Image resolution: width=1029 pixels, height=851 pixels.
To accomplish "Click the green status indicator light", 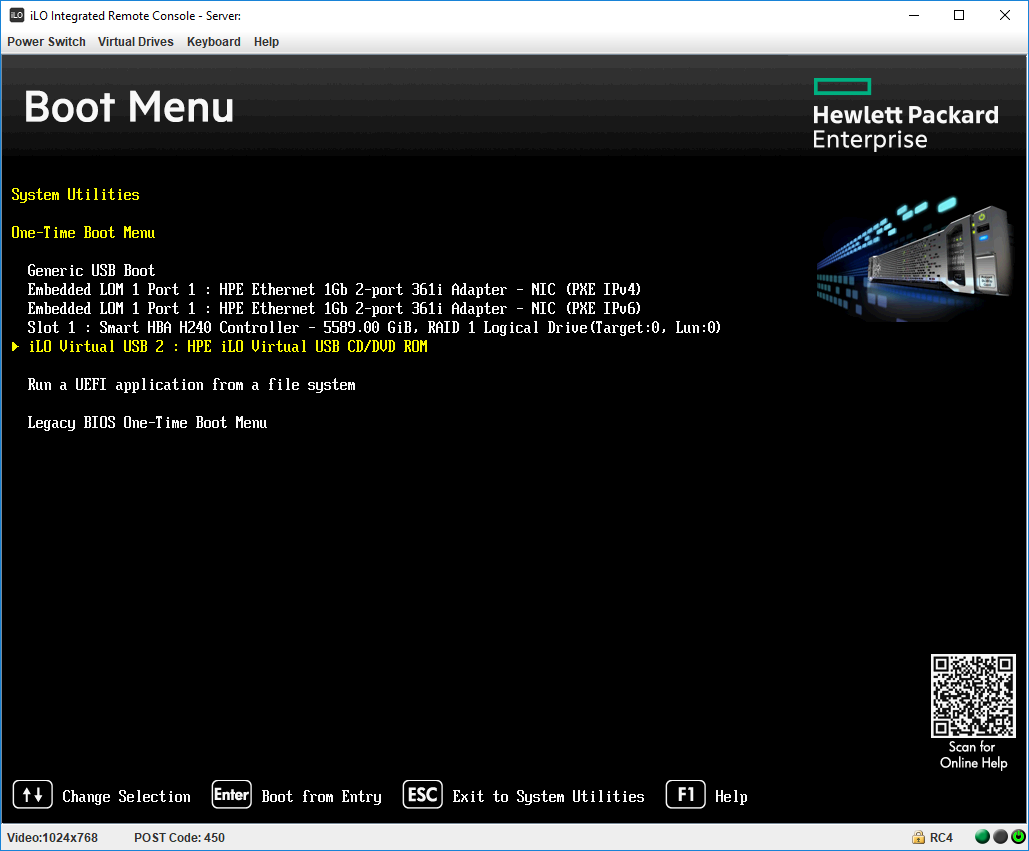I will (x=982, y=837).
